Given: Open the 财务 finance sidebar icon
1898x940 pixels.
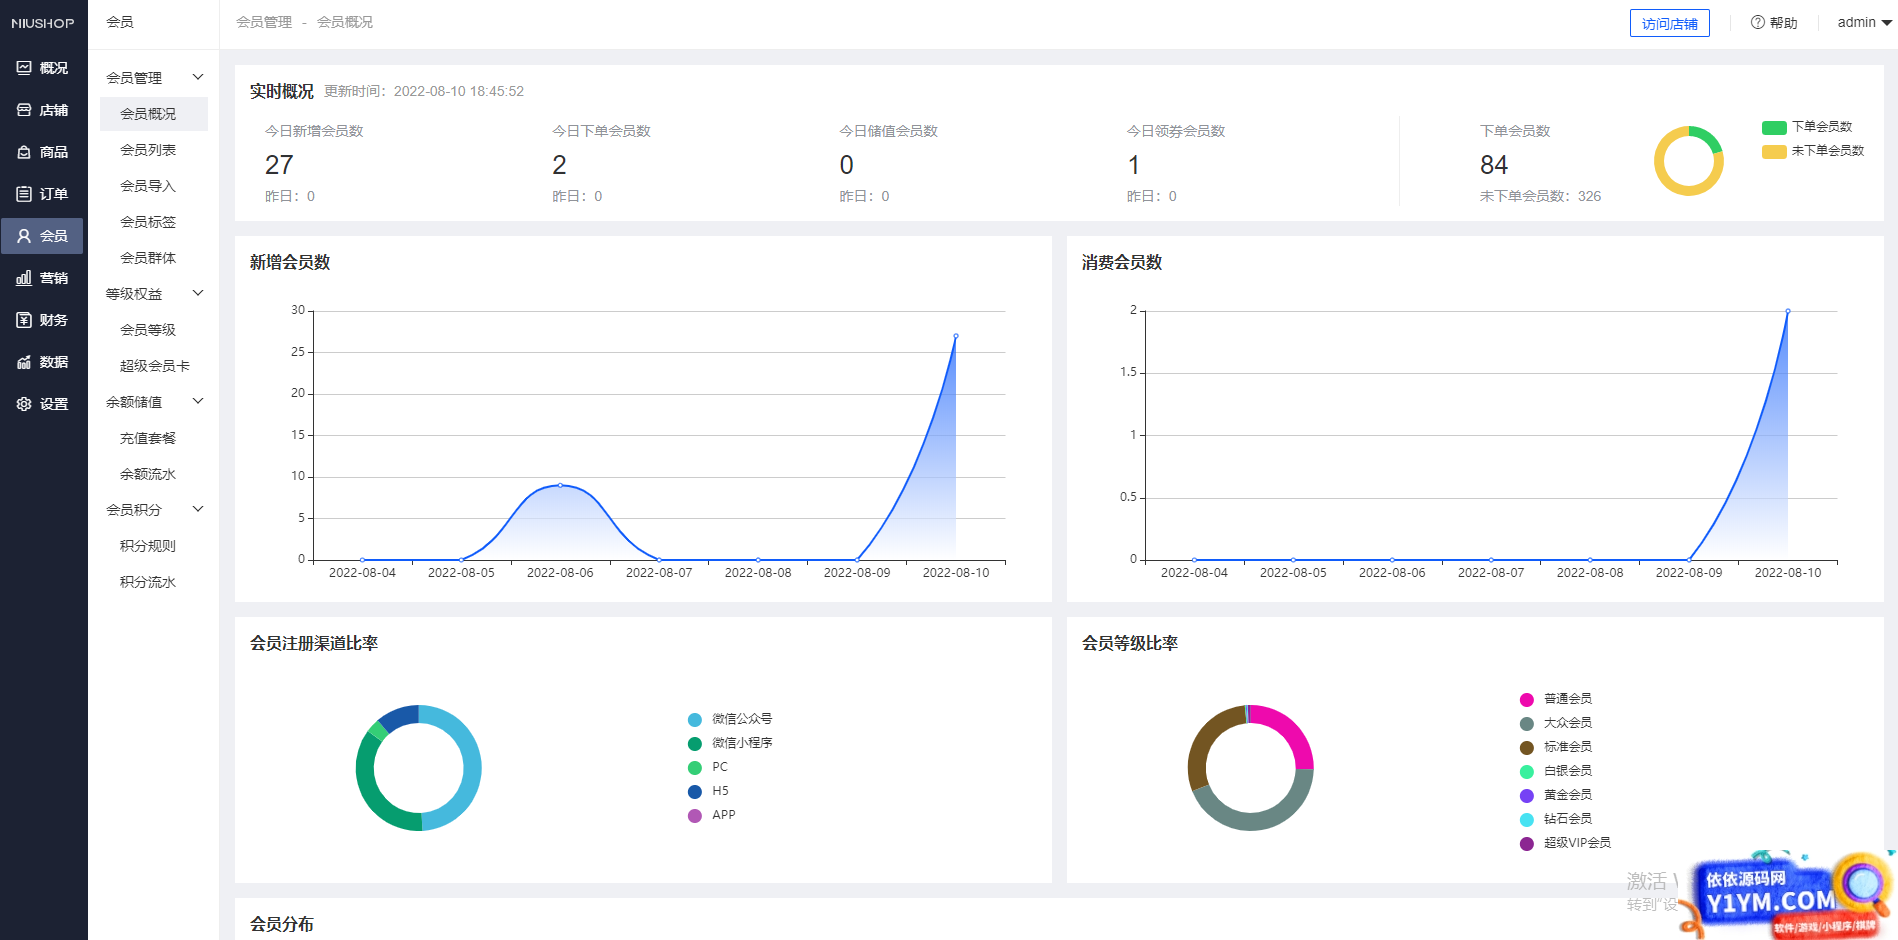Looking at the screenshot, I should (x=24, y=320).
